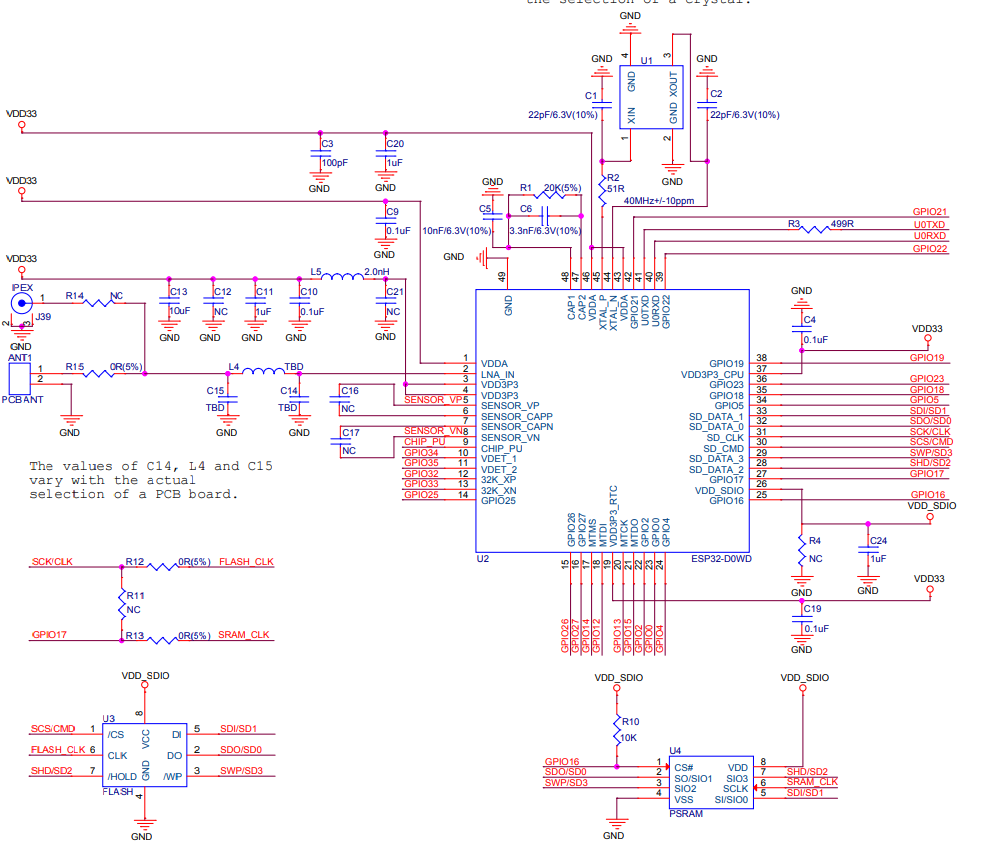
Task: Select resistor R10 10K symbol
Action: coord(617,730)
